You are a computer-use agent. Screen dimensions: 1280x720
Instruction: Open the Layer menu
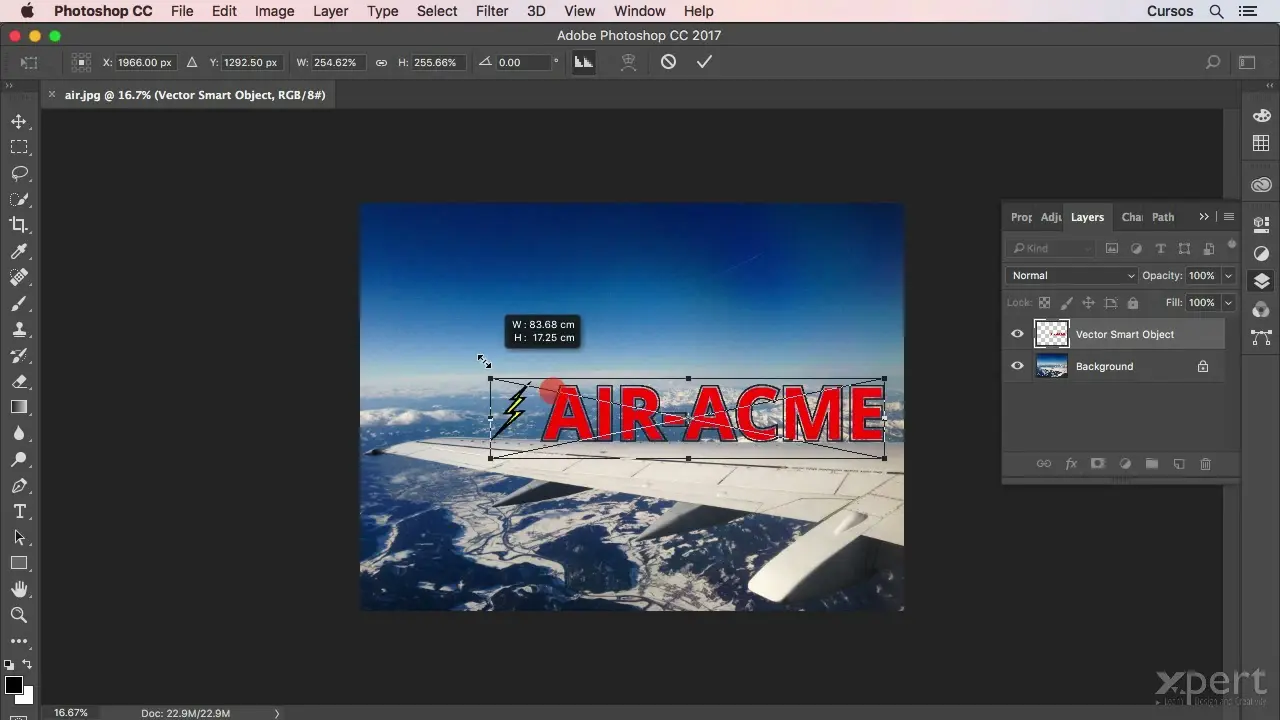pyautogui.click(x=330, y=11)
